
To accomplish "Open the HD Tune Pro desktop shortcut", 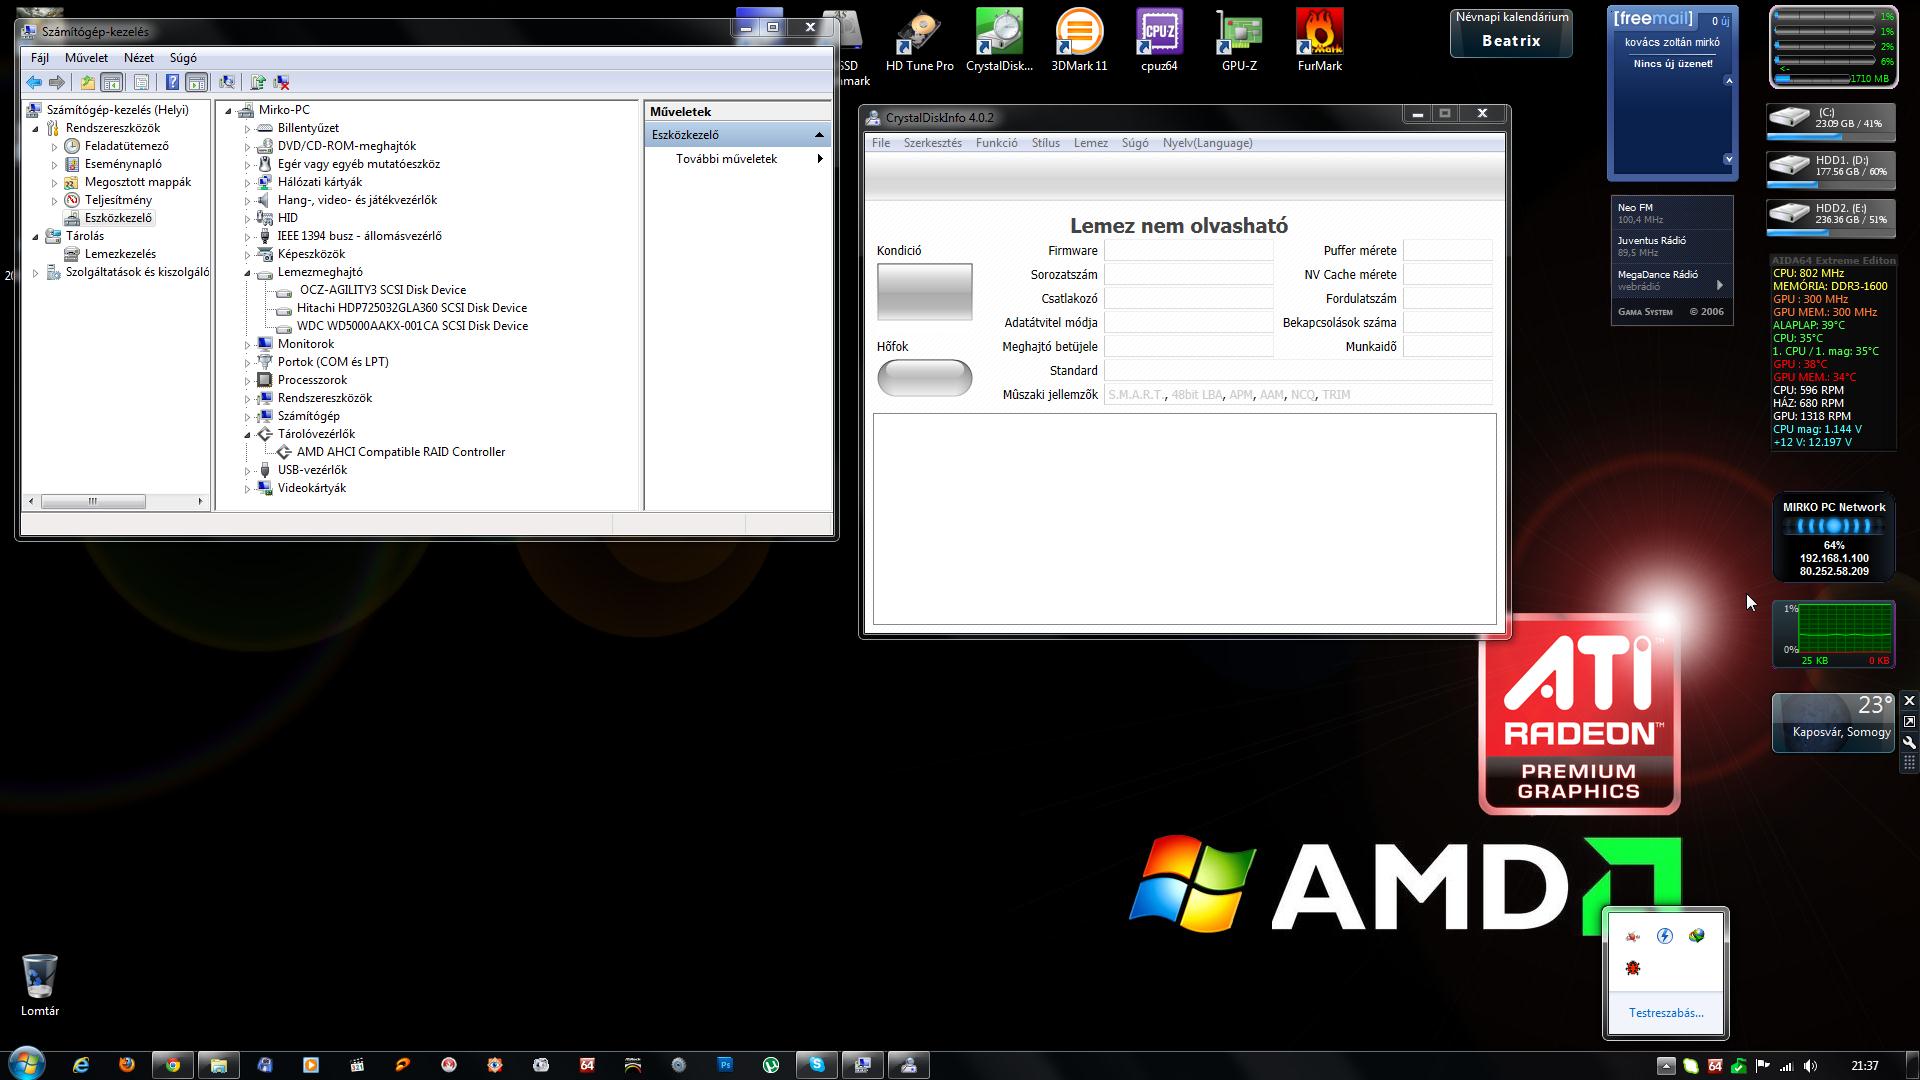I will click(x=919, y=41).
